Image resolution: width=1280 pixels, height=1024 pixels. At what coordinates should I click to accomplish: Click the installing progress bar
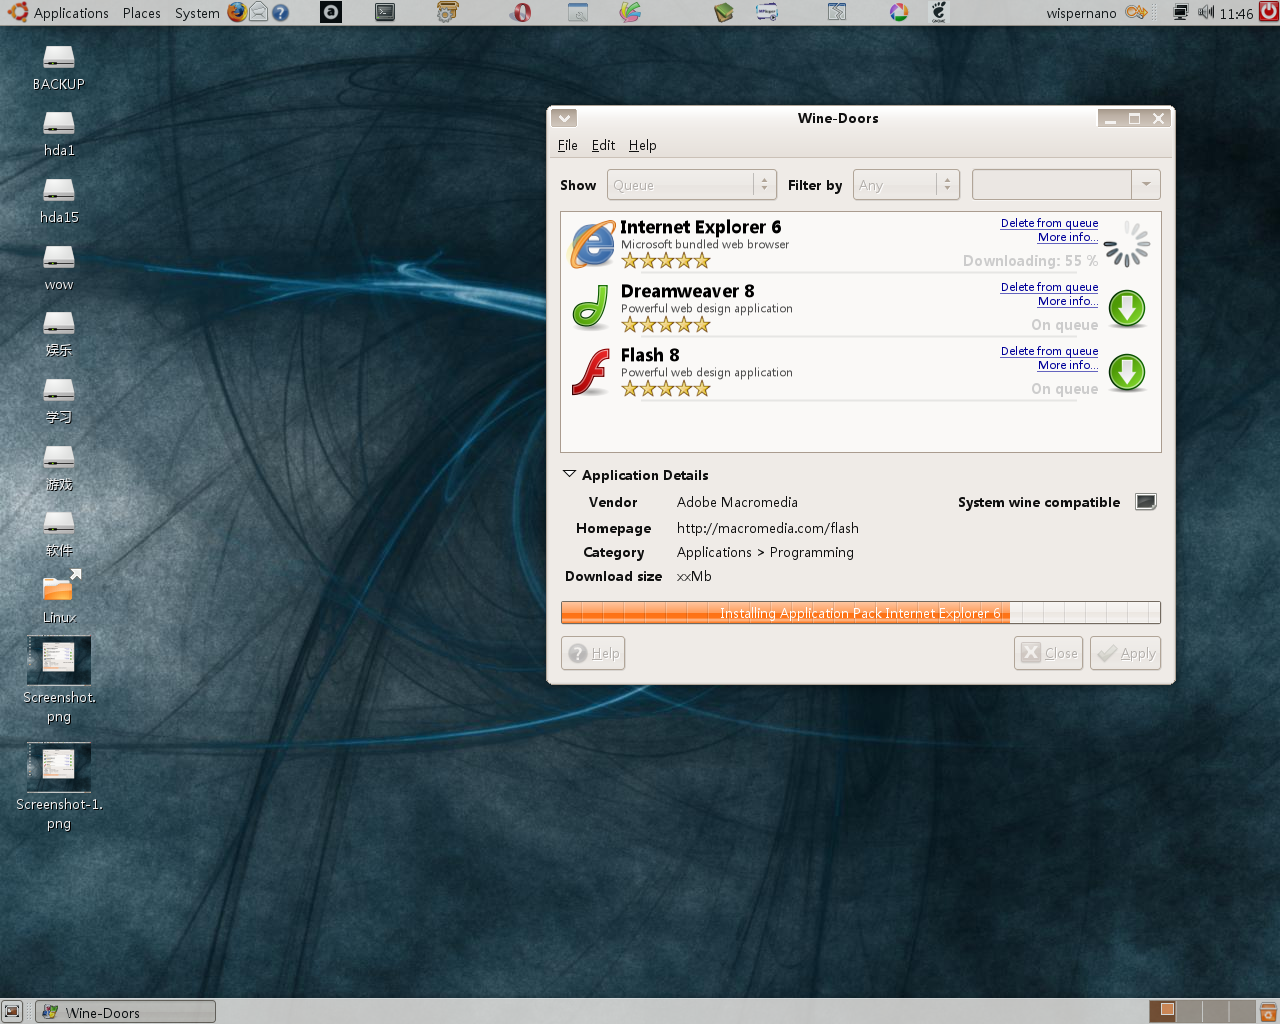click(860, 612)
